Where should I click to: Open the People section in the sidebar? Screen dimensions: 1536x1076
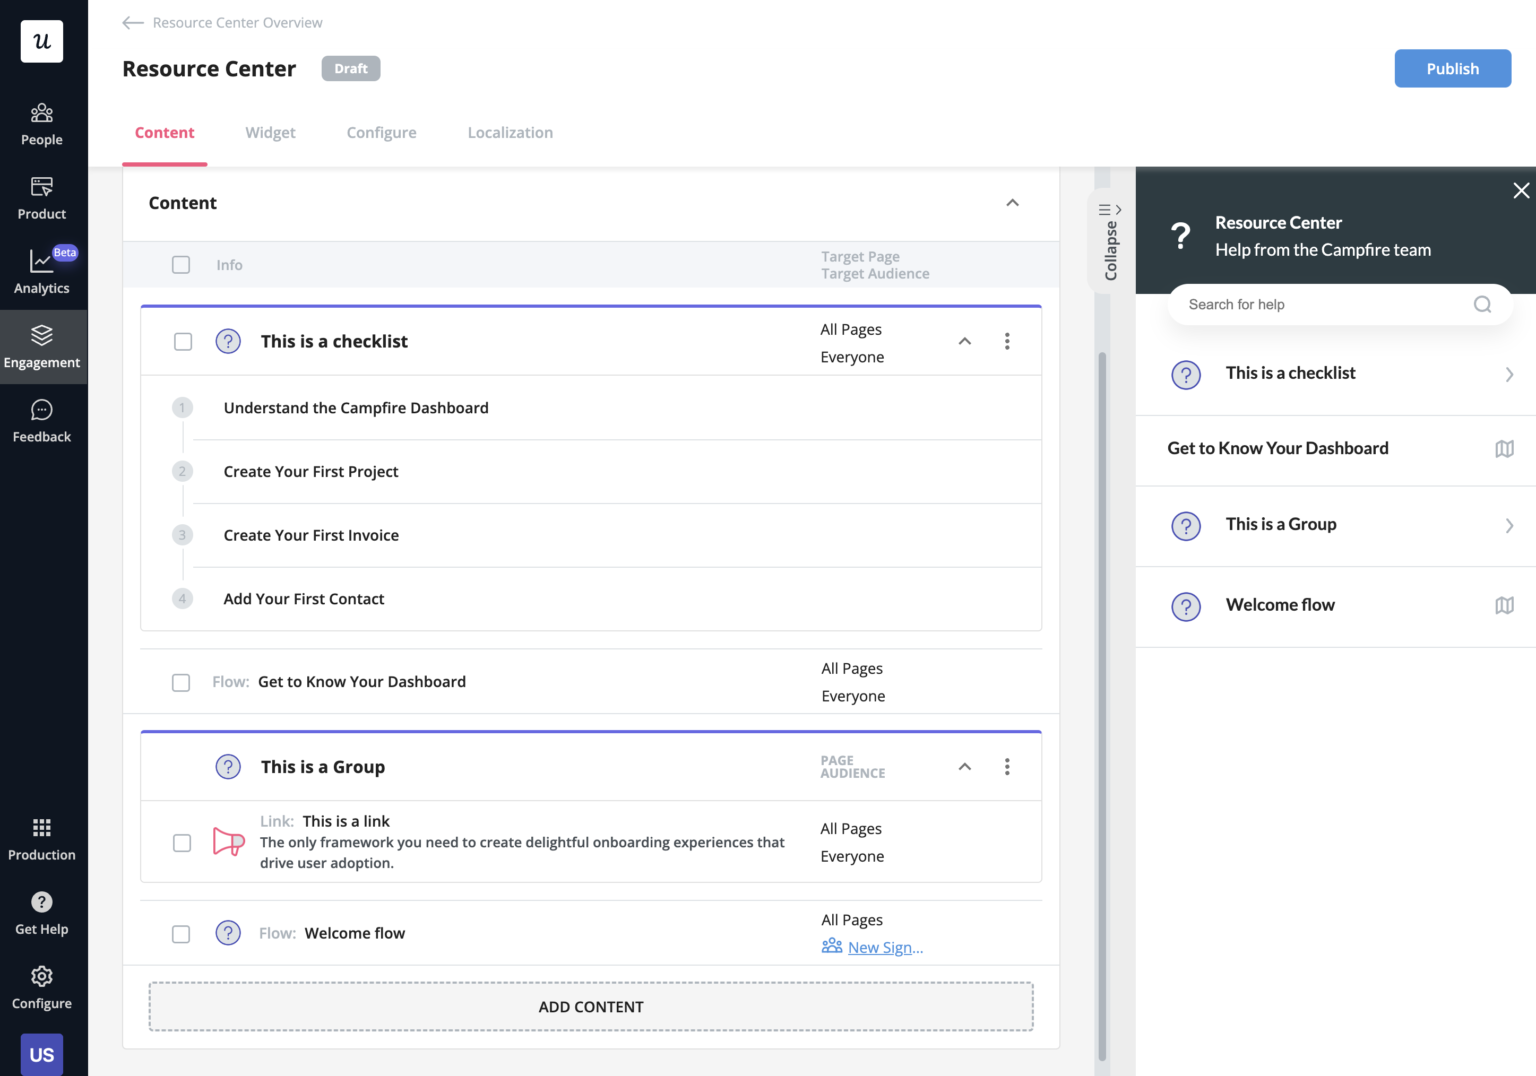pos(41,122)
